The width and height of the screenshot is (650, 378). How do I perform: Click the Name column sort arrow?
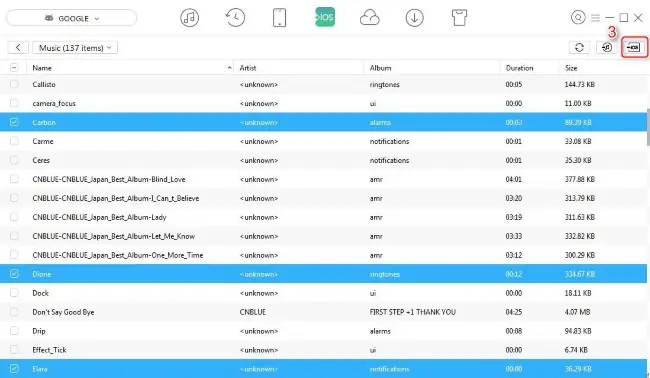coord(229,68)
